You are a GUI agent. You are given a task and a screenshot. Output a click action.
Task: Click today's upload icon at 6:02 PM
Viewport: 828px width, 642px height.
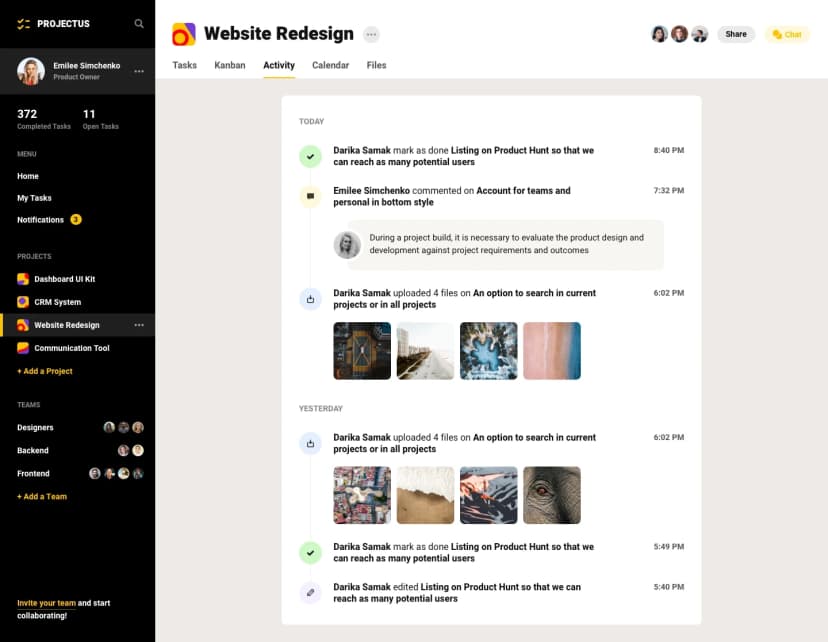click(x=310, y=299)
